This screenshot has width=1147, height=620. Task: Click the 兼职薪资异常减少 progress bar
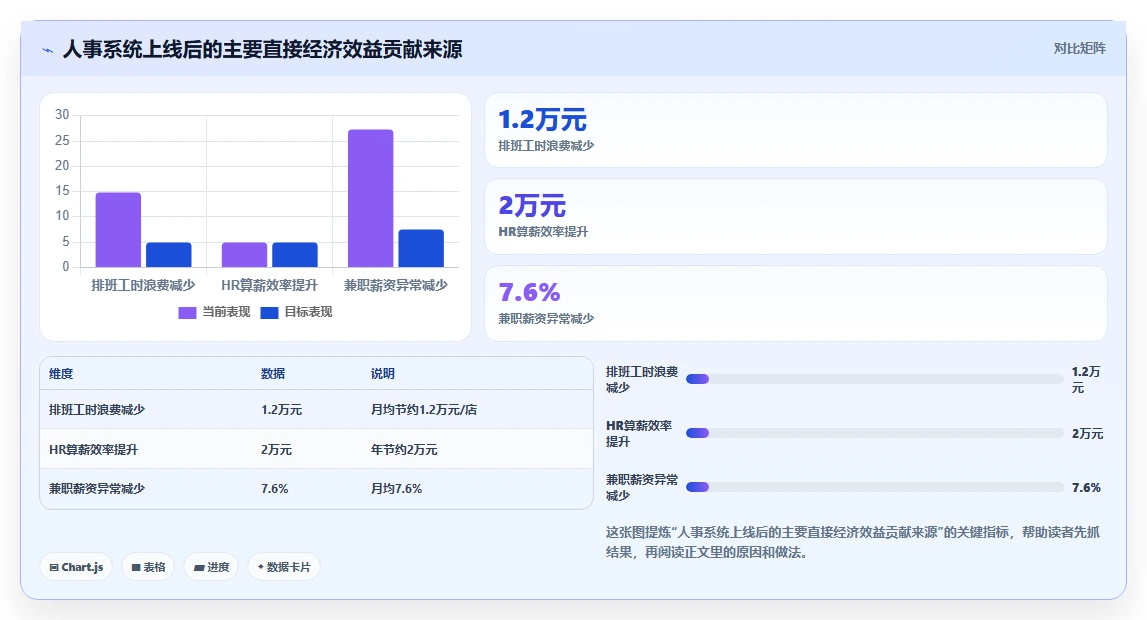[x=874, y=487]
